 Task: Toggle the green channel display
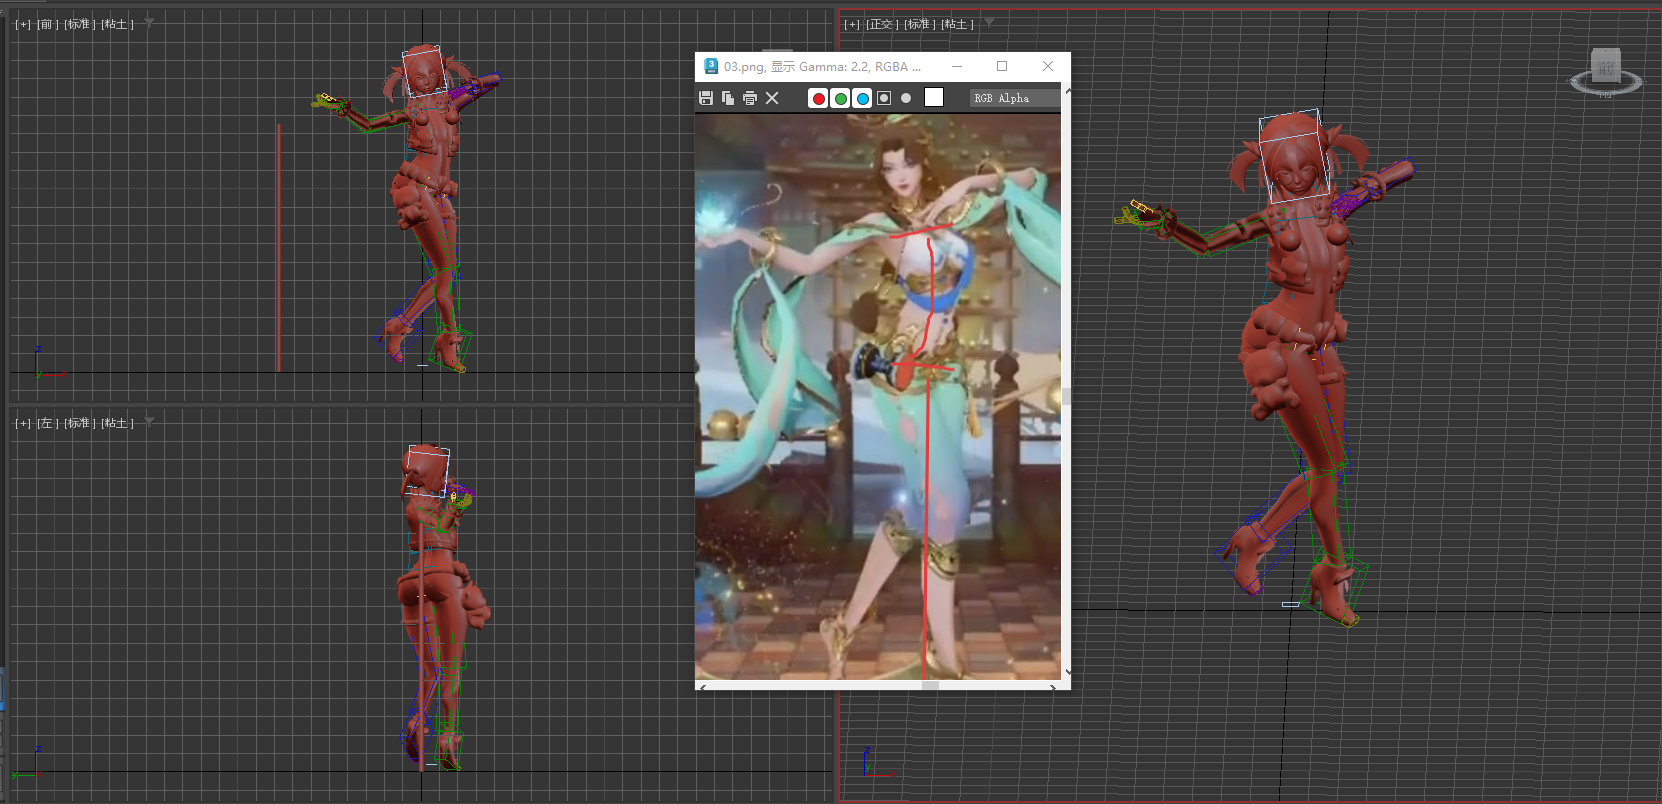click(x=840, y=98)
